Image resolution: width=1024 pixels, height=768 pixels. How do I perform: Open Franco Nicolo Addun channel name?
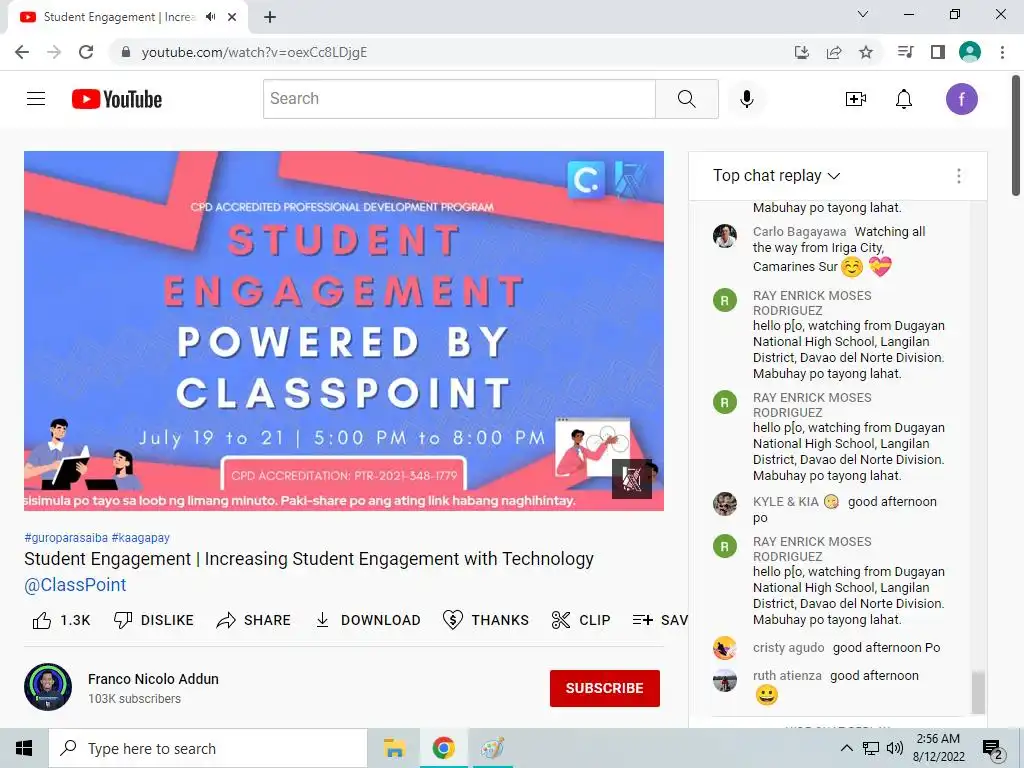153,679
